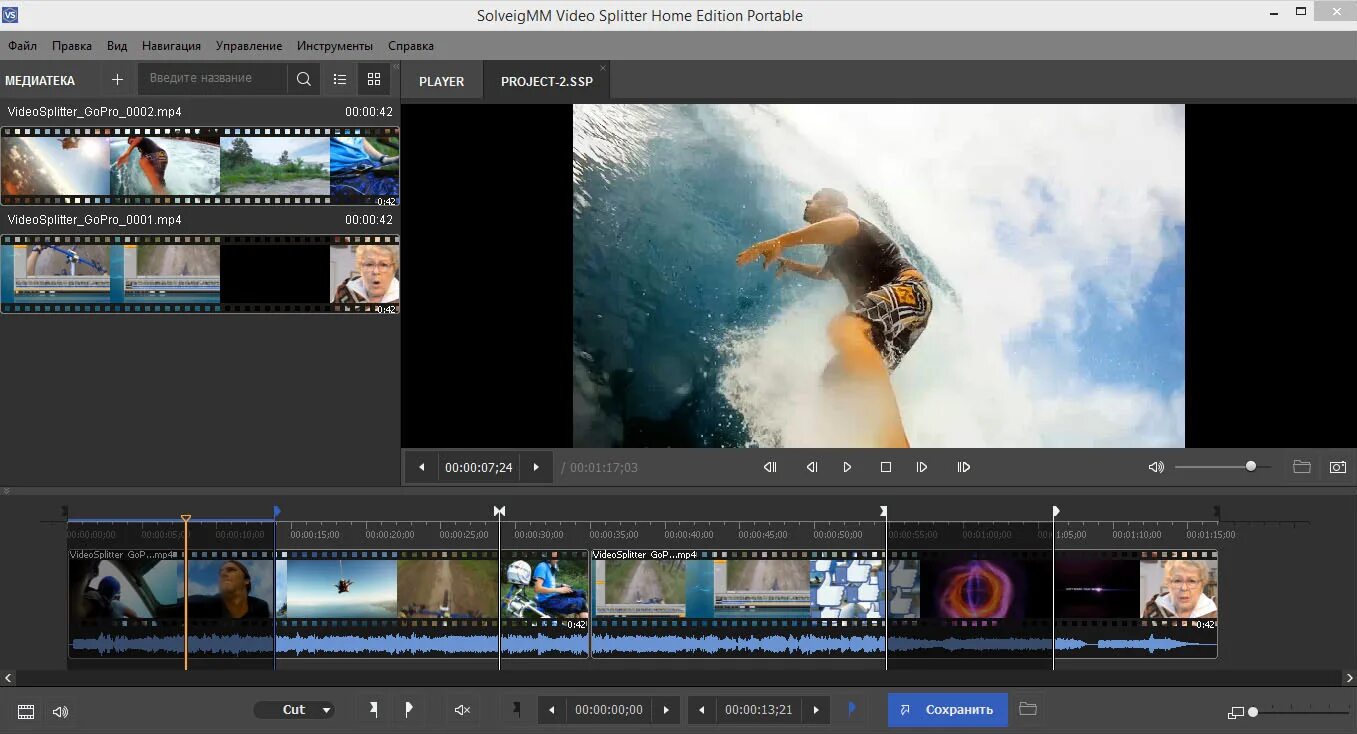Click the blue segment-end marker icon

pos(852,709)
